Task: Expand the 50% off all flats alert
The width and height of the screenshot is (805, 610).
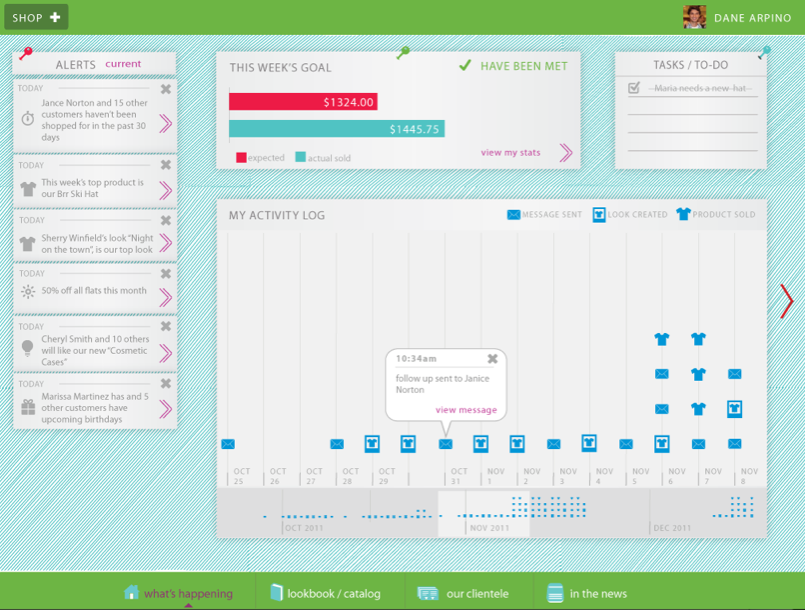Action: pyautogui.click(x=165, y=297)
